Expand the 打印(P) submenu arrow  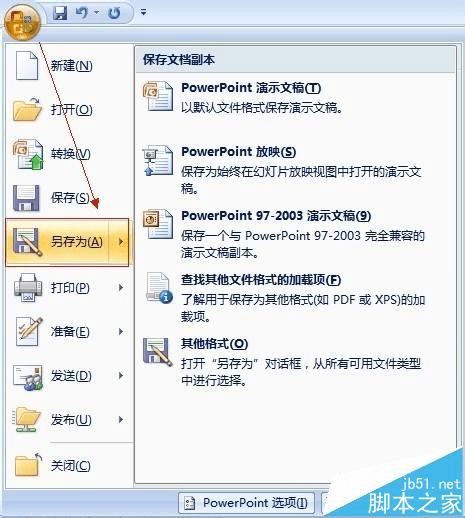tap(121, 287)
